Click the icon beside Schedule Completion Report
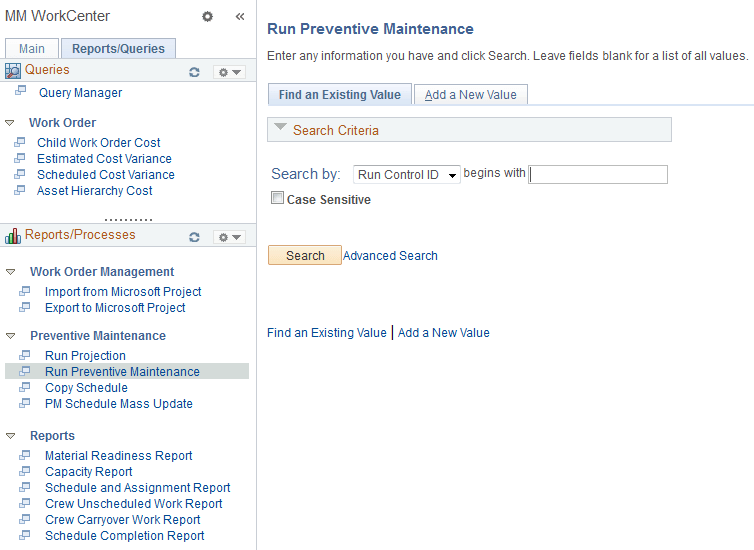Image resolution: width=754 pixels, height=550 pixels. click(25, 535)
